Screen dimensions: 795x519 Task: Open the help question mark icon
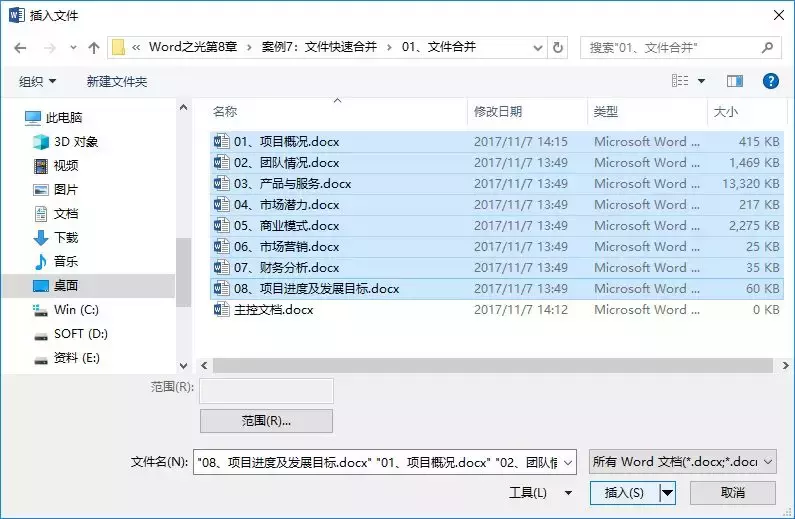[x=770, y=81]
